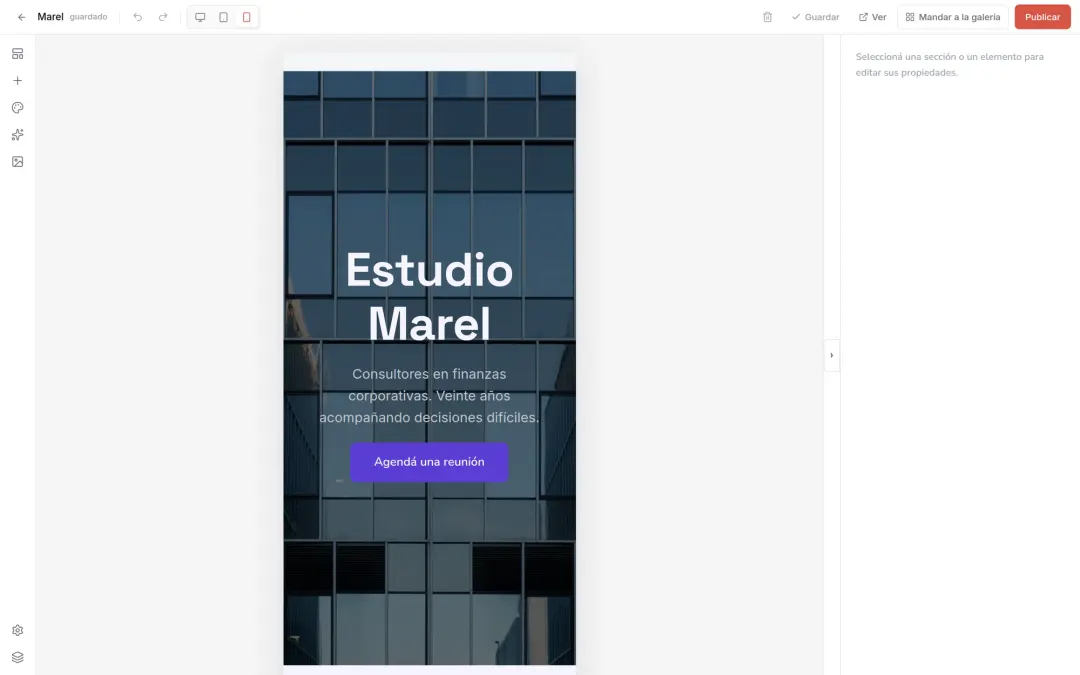Viewport: 1080px width, 675px height.
Task: Open the settings gear
Action: [x=18, y=630]
